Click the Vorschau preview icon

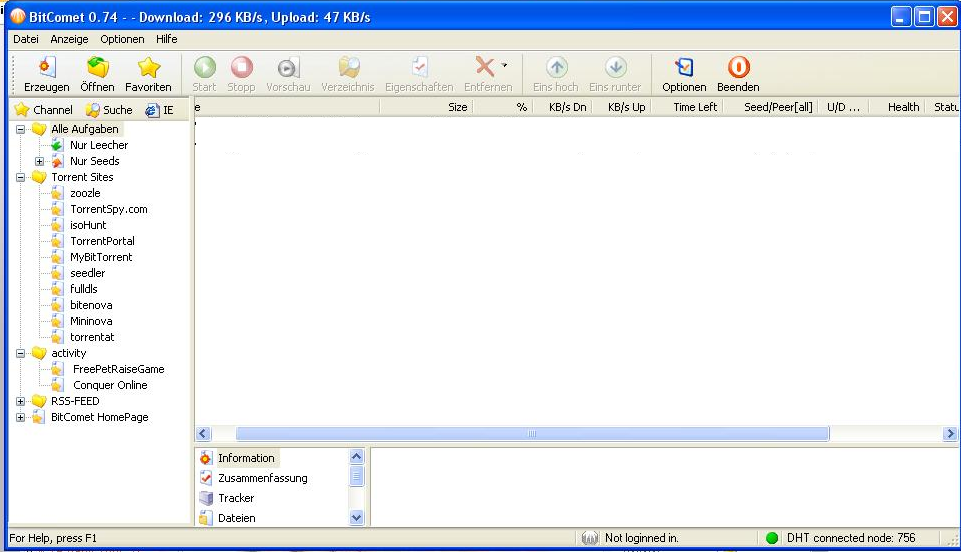(x=288, y=67)
